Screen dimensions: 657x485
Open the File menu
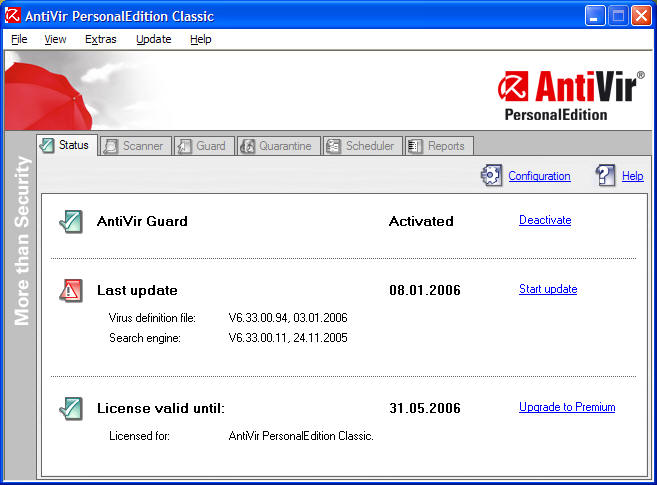click(x=19, y=39)
